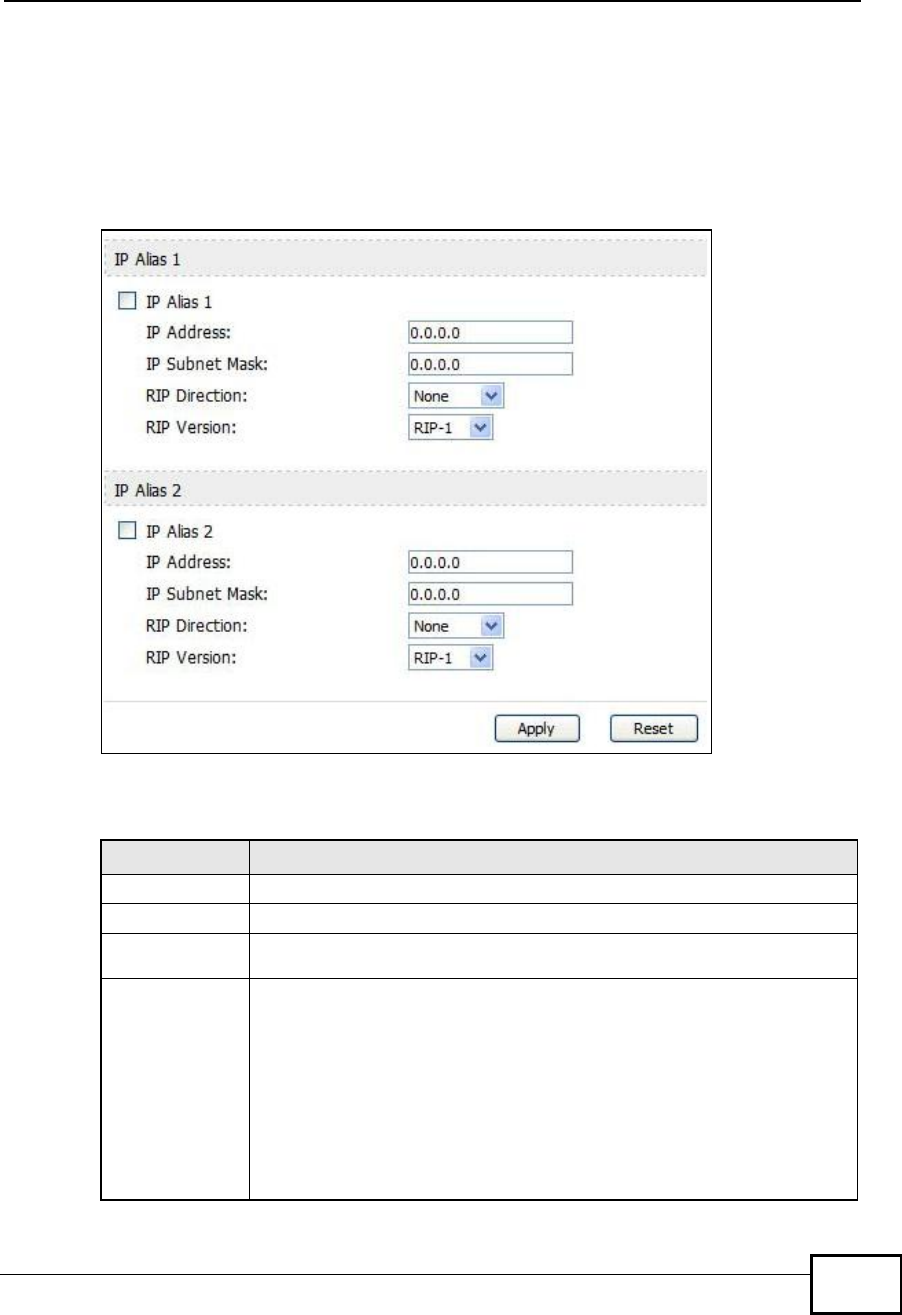
Task: Open RIP Direction dropdown under IP Alias 2
Action: pyautogui.click(x=456, y=626)
